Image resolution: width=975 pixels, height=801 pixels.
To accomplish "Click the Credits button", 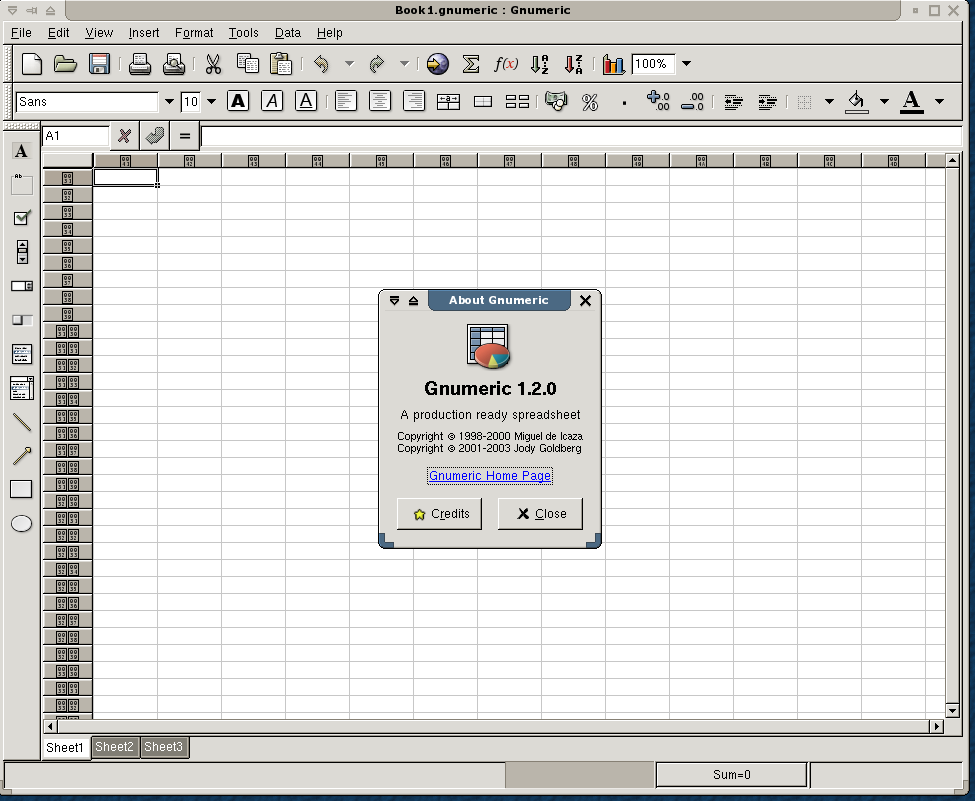I will (x=440, y=514).
